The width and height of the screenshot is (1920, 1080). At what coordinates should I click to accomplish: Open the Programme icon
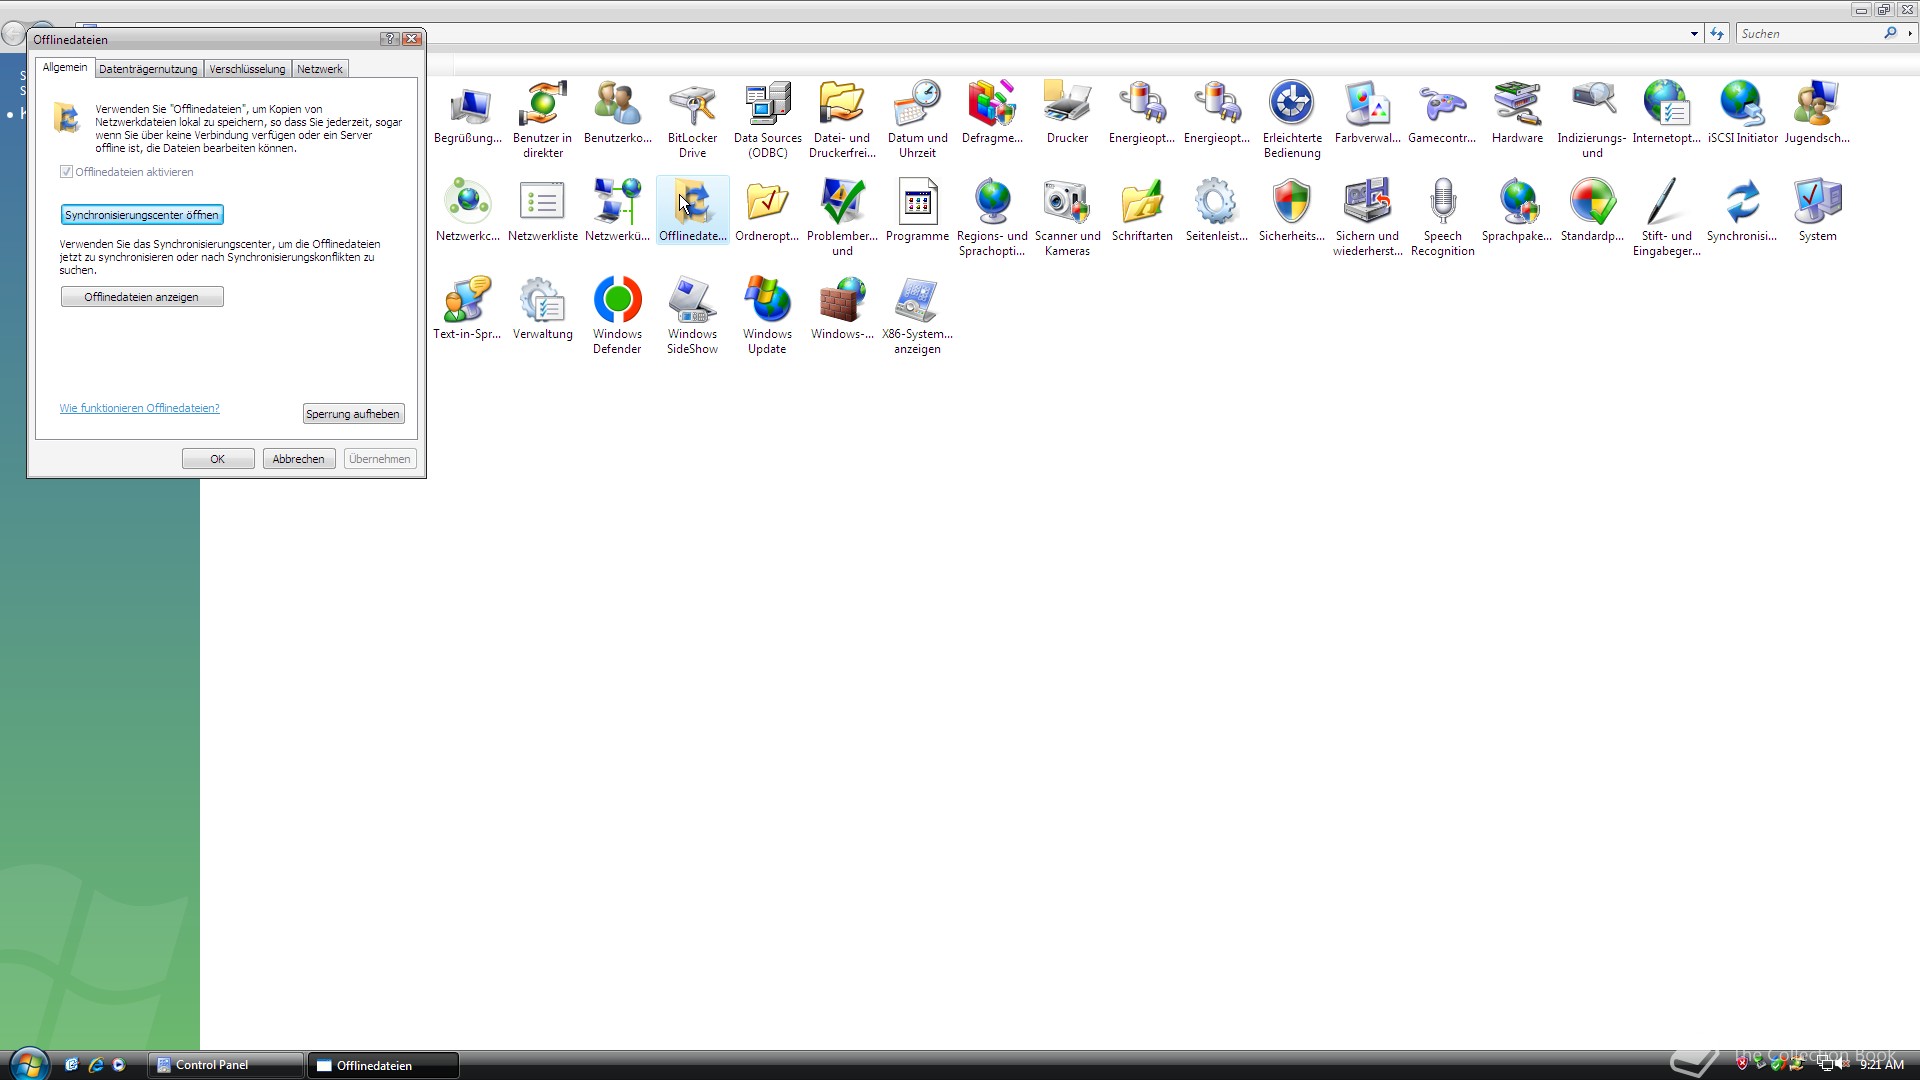click(918, 212)
